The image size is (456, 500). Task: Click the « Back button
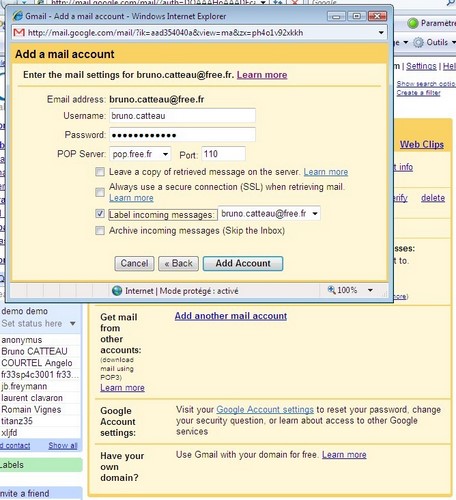[x=178, y=263]
